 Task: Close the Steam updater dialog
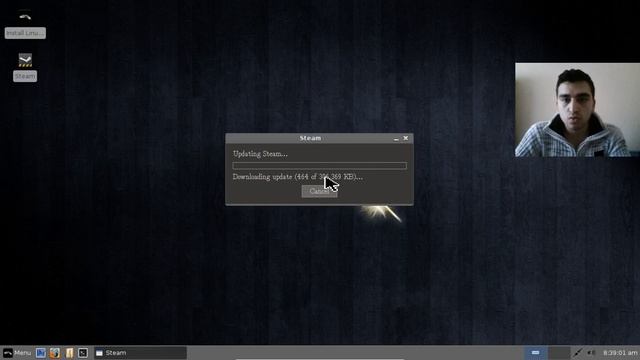405,138
